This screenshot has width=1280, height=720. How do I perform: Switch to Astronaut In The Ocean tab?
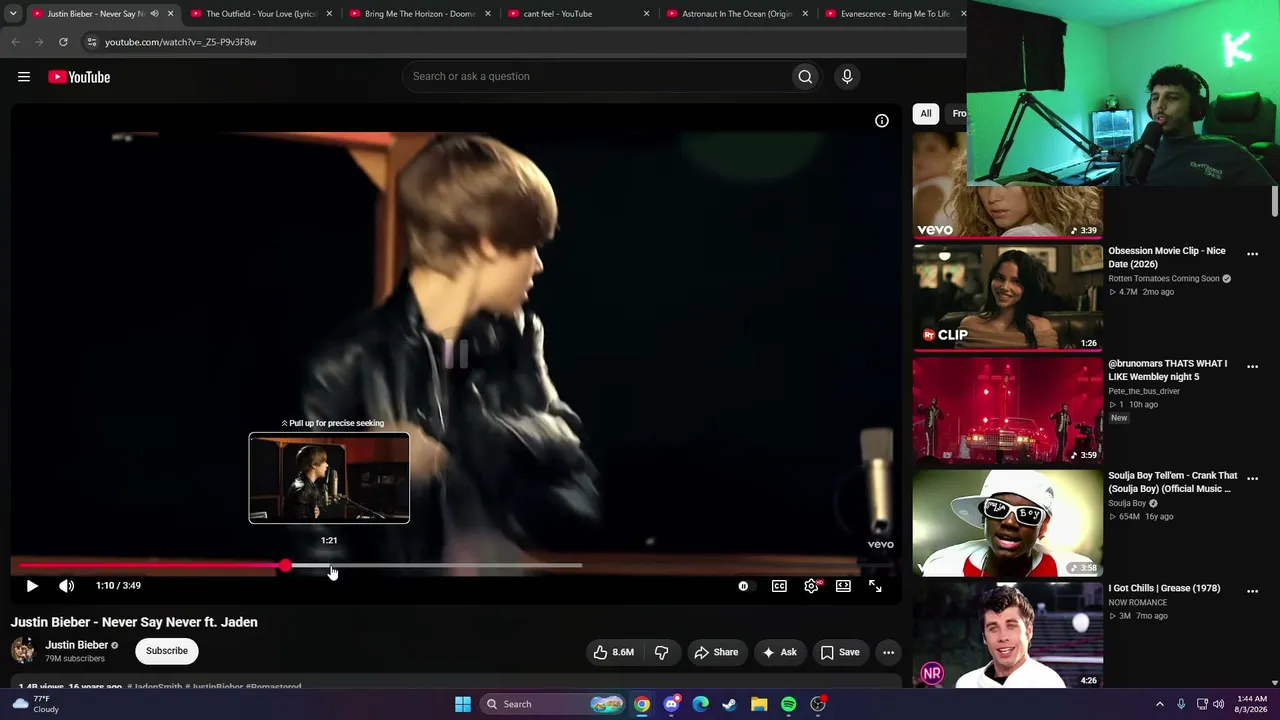coord(737,14)
